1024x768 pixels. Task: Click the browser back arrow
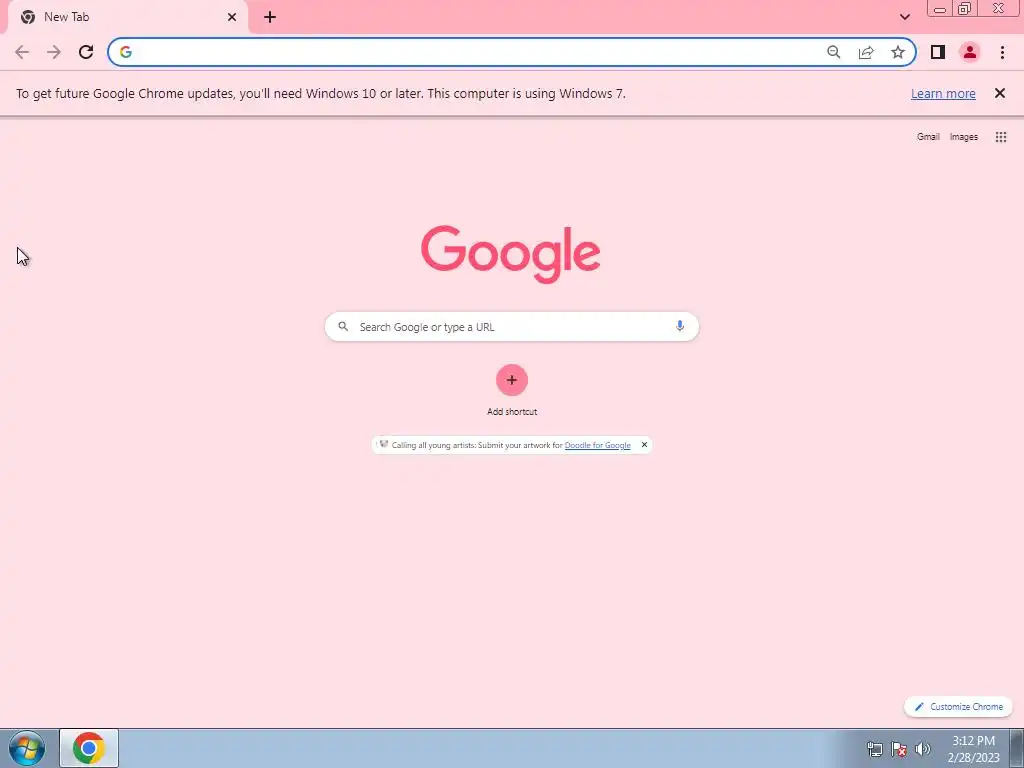coord(22,52)
